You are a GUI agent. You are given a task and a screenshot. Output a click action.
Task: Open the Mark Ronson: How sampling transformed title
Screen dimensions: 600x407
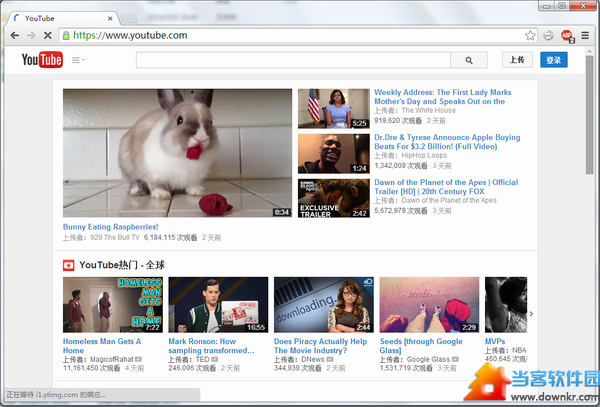coord(211,346)
